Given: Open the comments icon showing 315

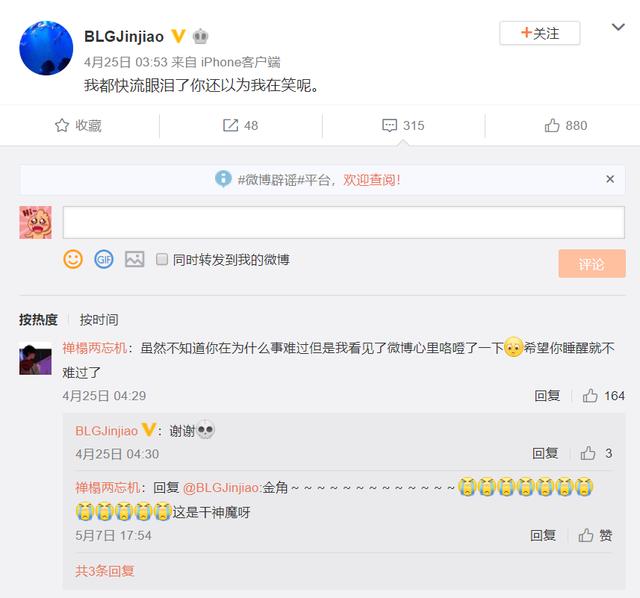Looking at the screenshot, I should pyautogui.click(x=389, y=125).
